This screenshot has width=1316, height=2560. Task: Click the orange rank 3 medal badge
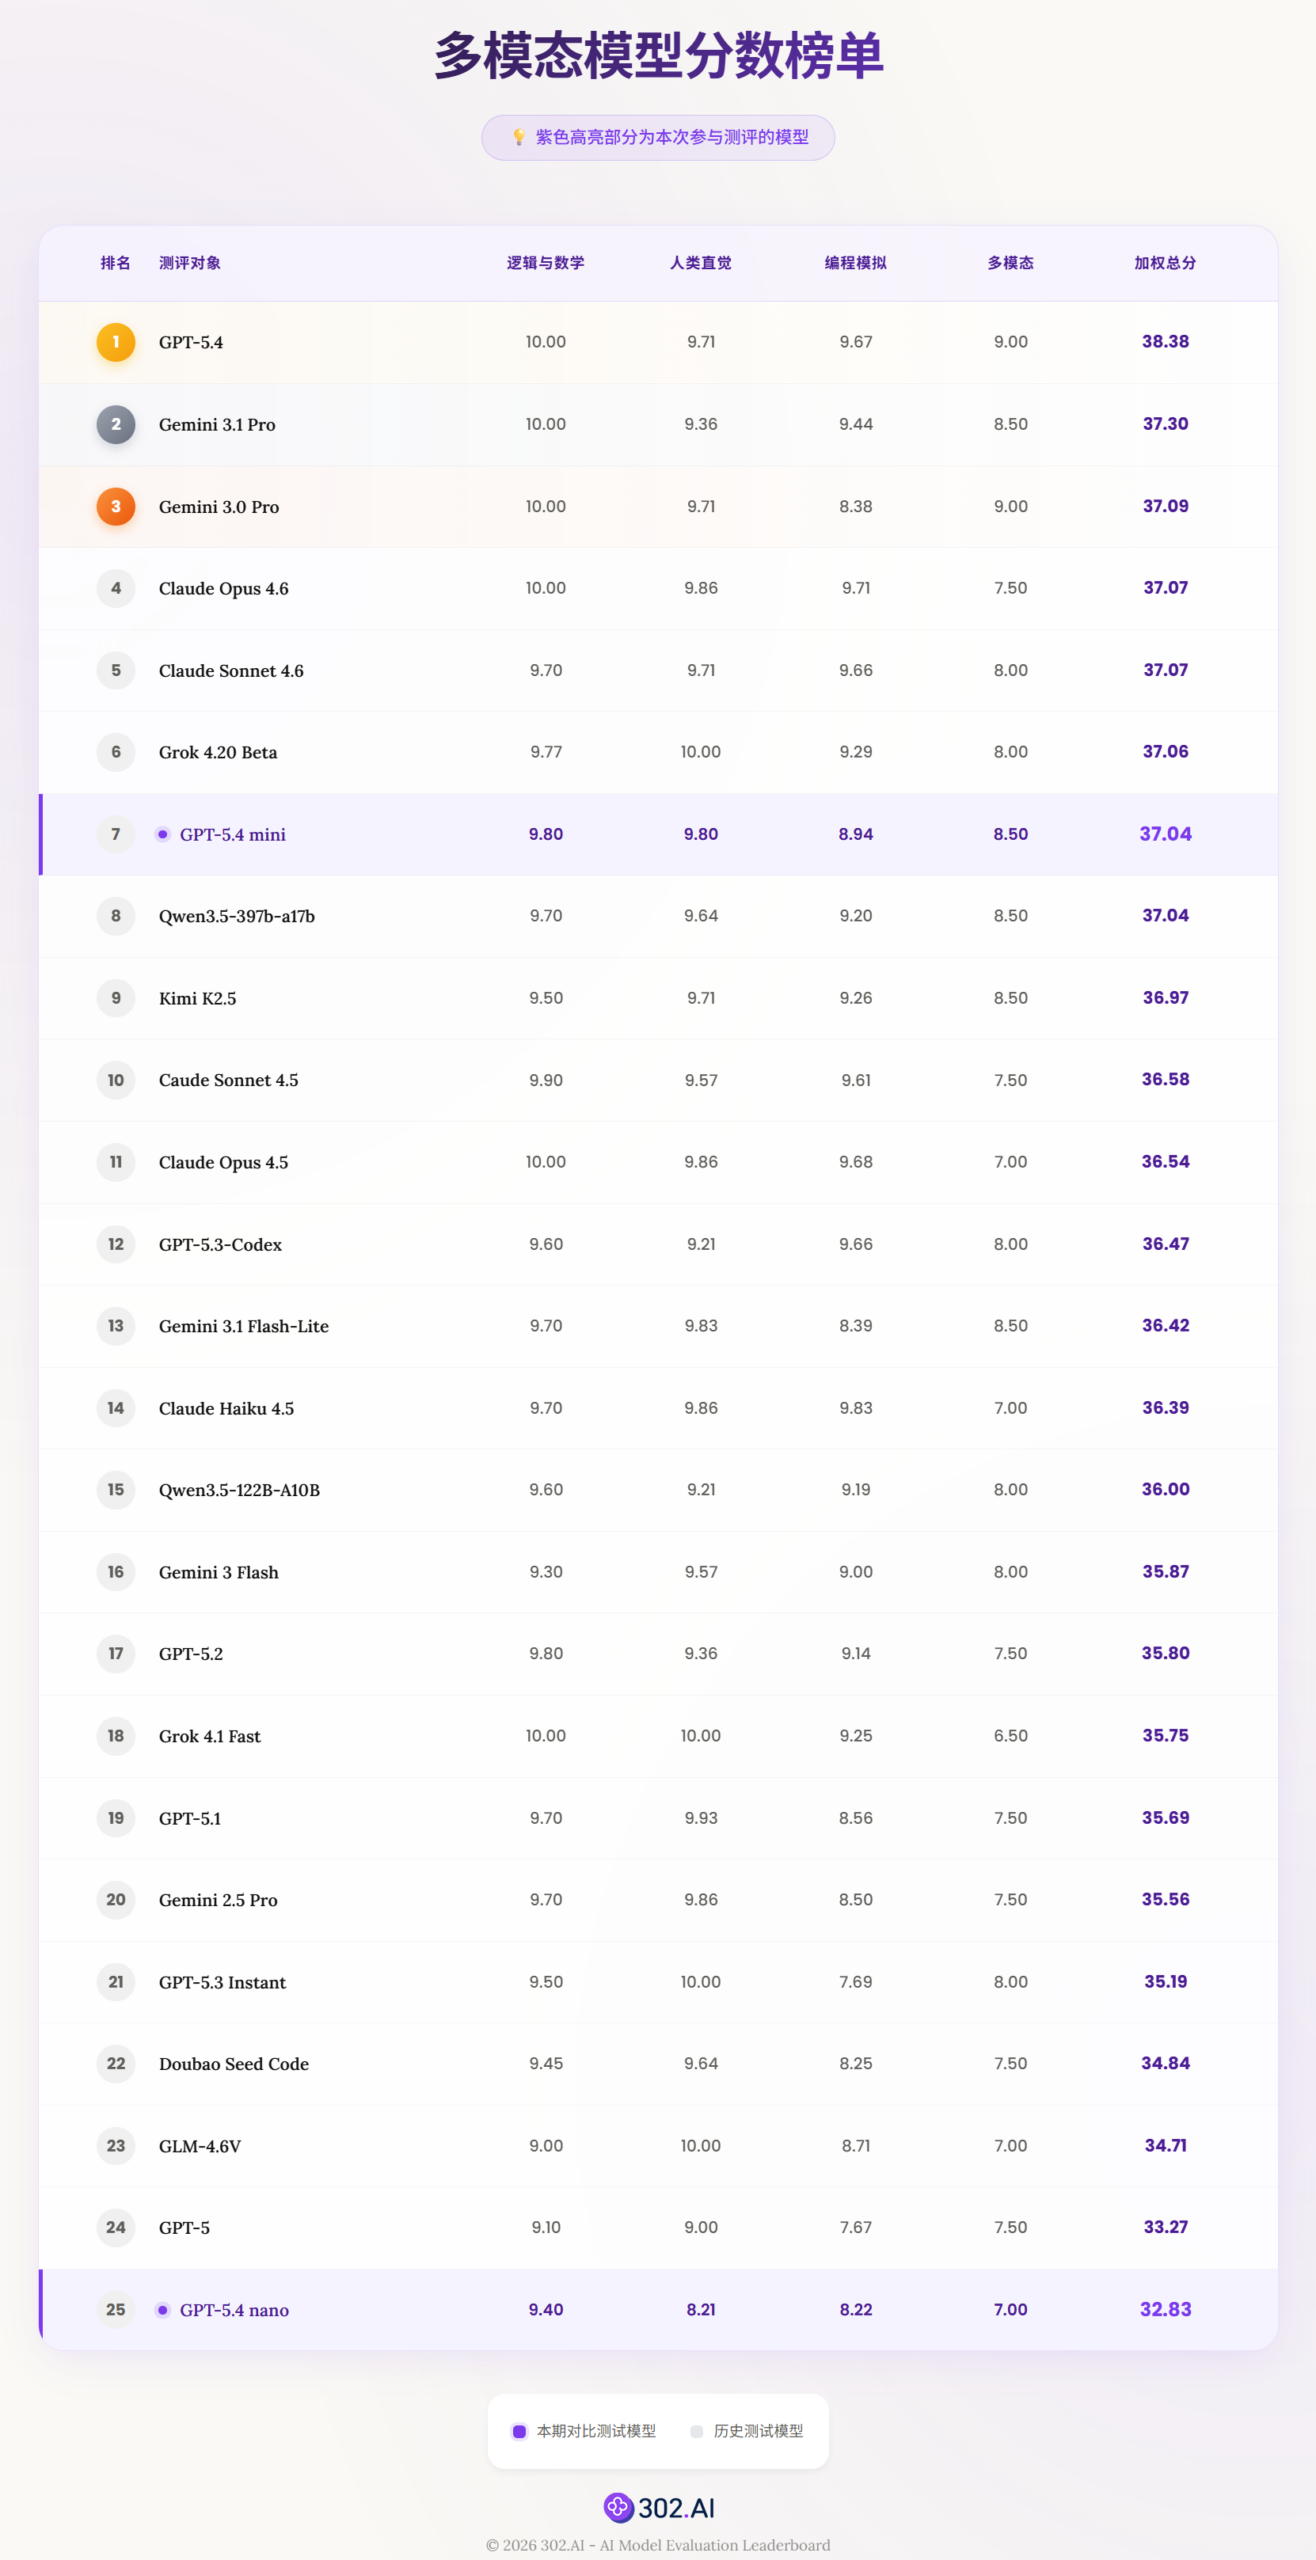[116, 506]
